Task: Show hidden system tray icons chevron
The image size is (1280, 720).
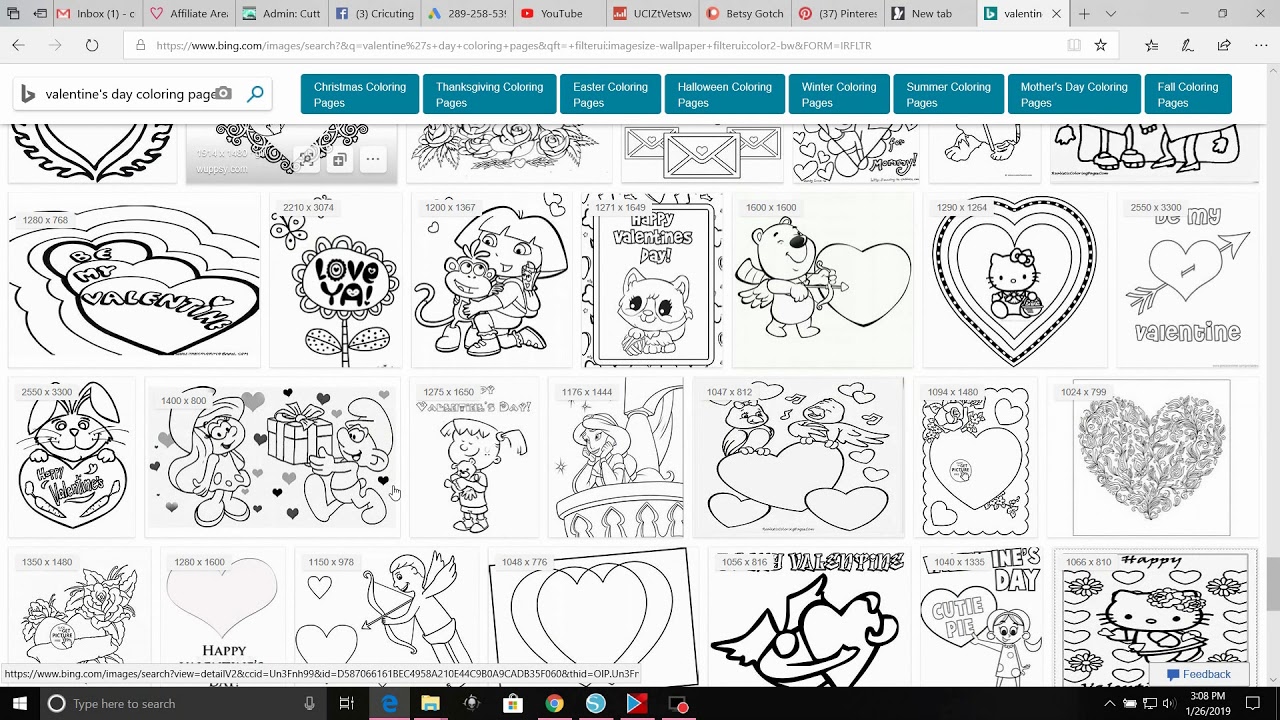Action: click(x=1109, y=704)
